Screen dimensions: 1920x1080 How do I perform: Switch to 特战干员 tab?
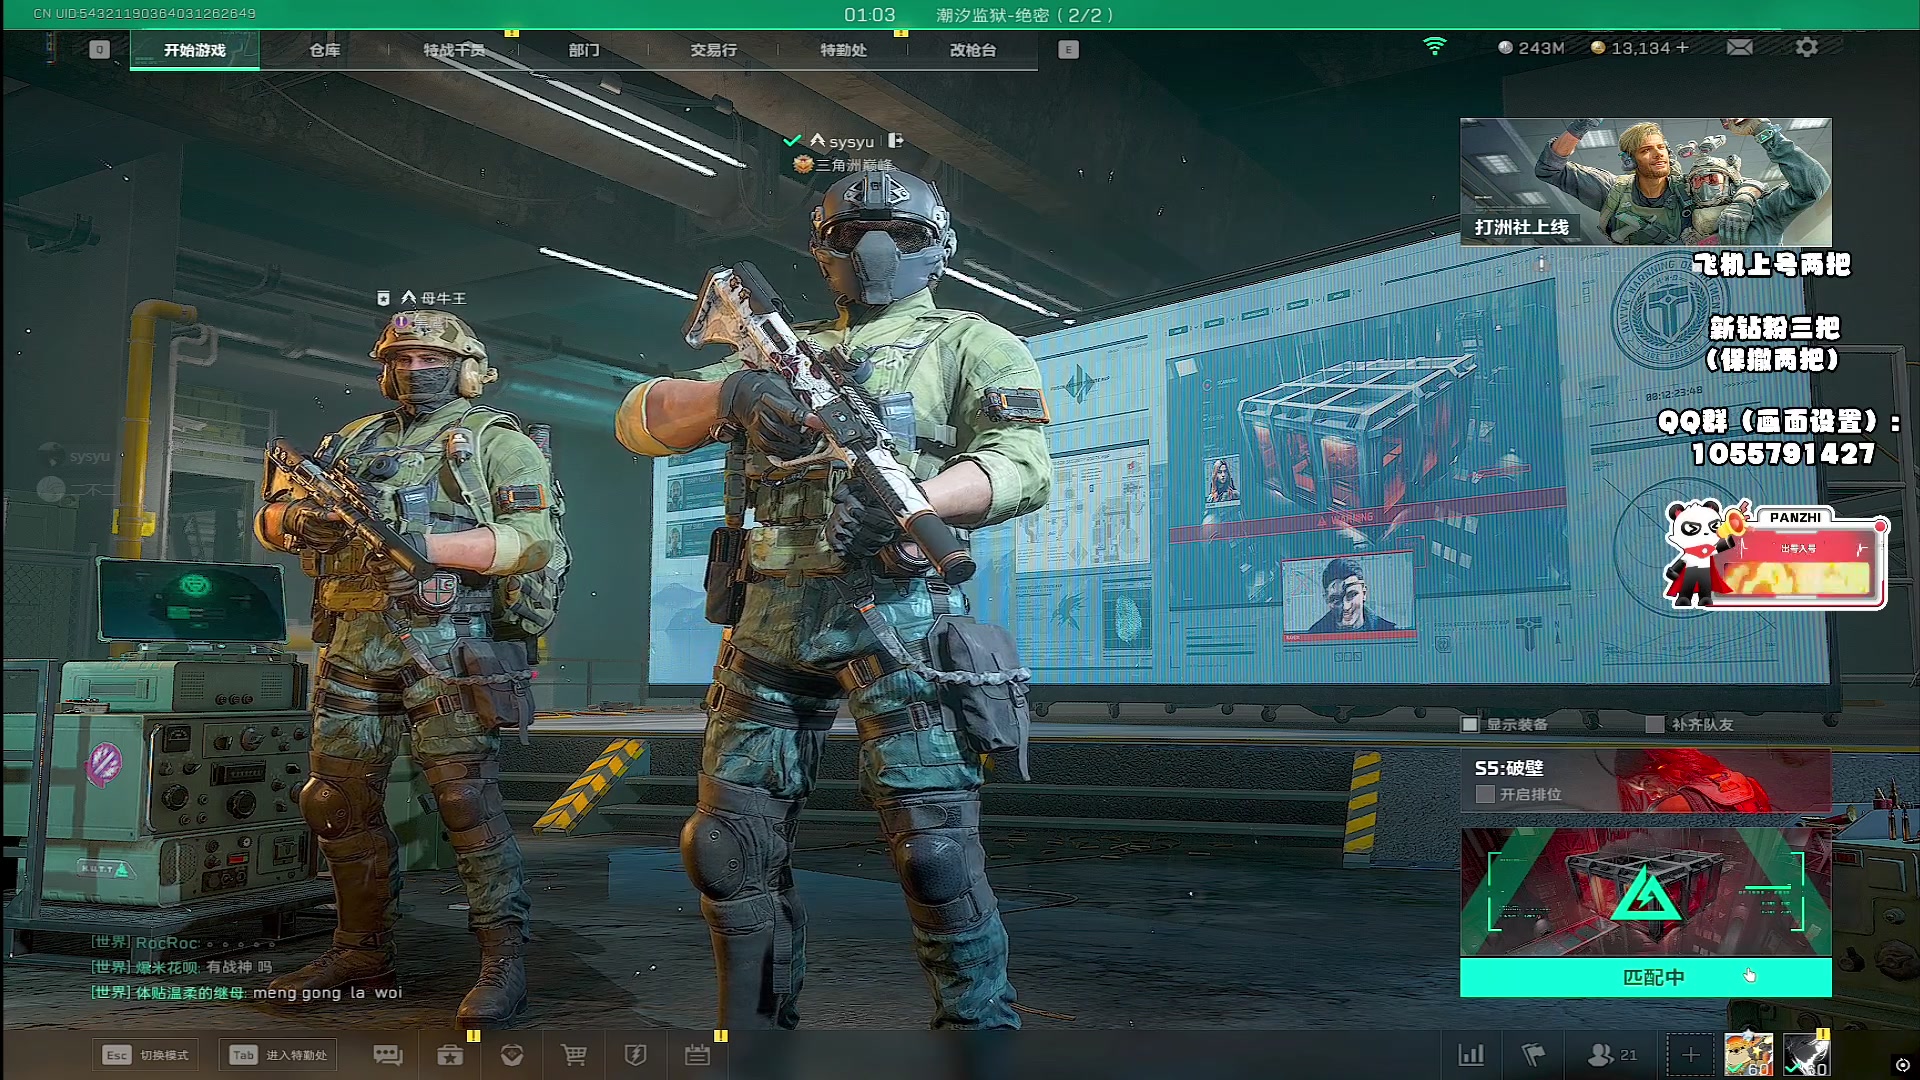454,50
